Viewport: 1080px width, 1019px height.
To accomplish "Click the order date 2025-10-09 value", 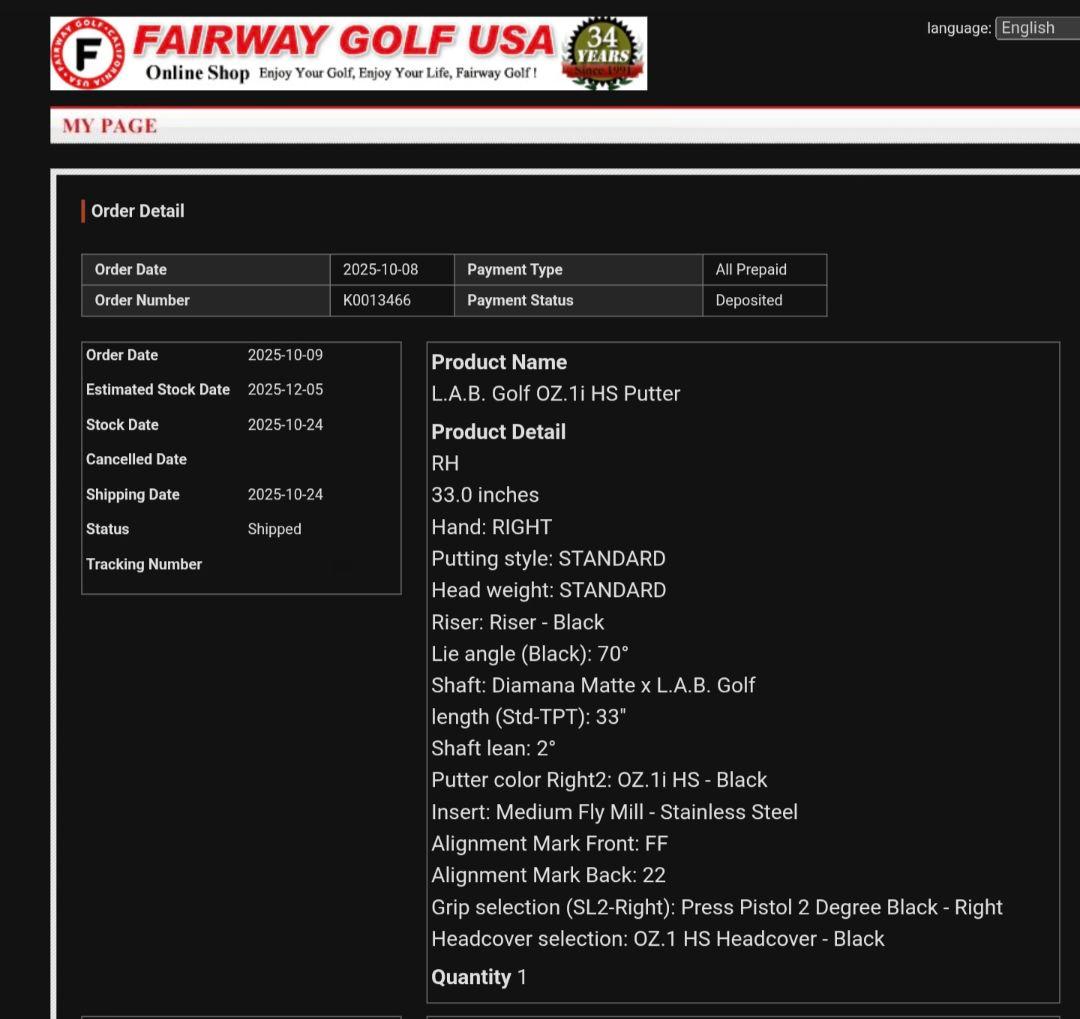I will [285, 355].
